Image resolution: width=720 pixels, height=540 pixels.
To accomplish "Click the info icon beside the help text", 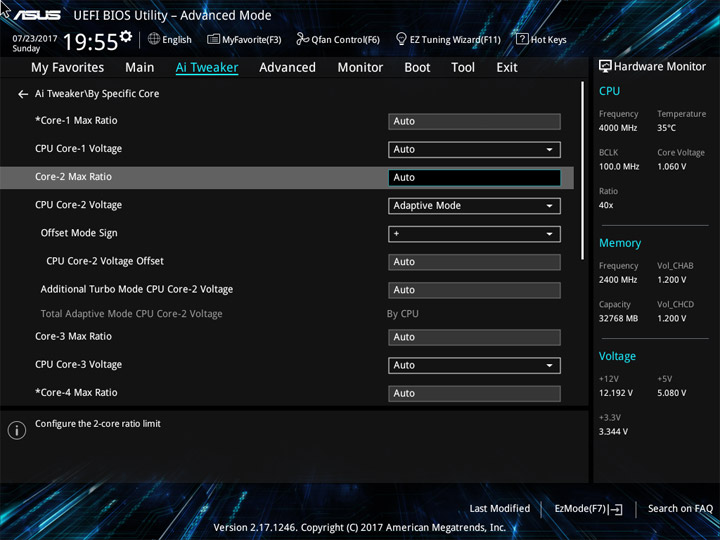I will [x=17, y=430].
